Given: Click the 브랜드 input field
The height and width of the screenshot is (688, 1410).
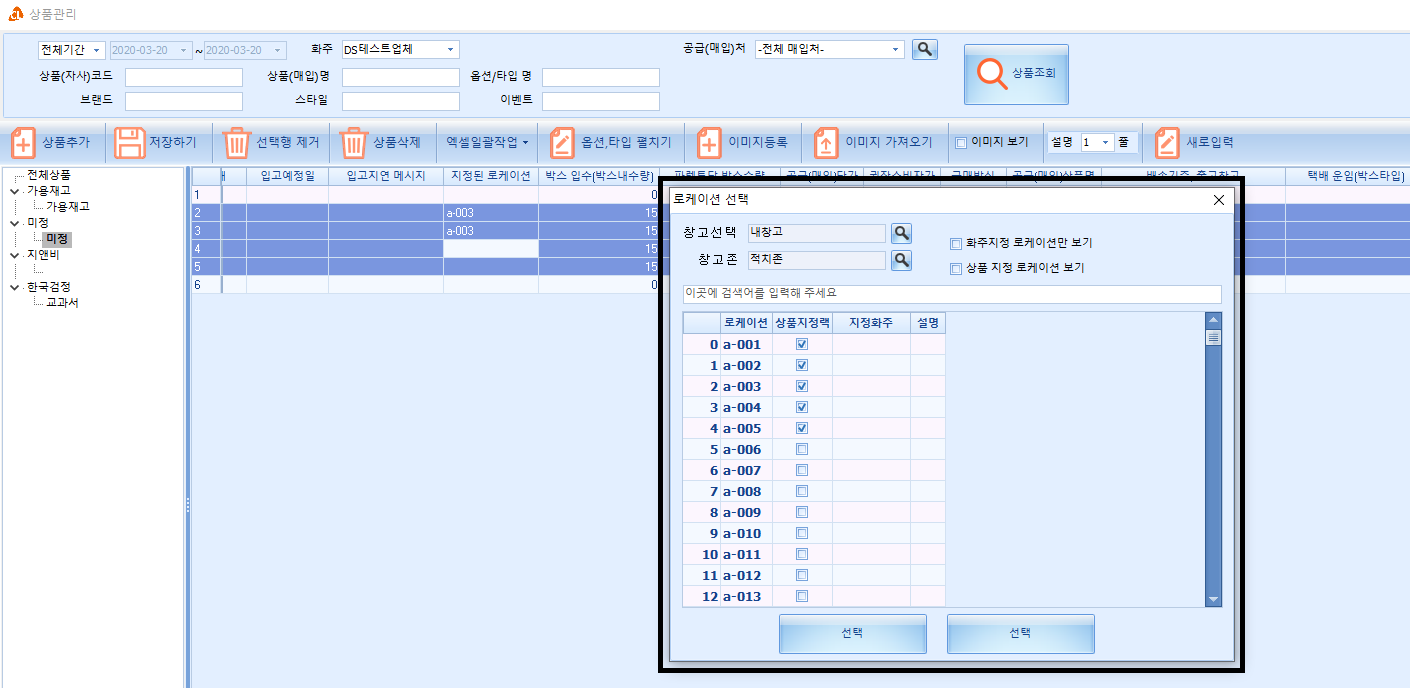Looking at the screenshot, I should 184,101.
